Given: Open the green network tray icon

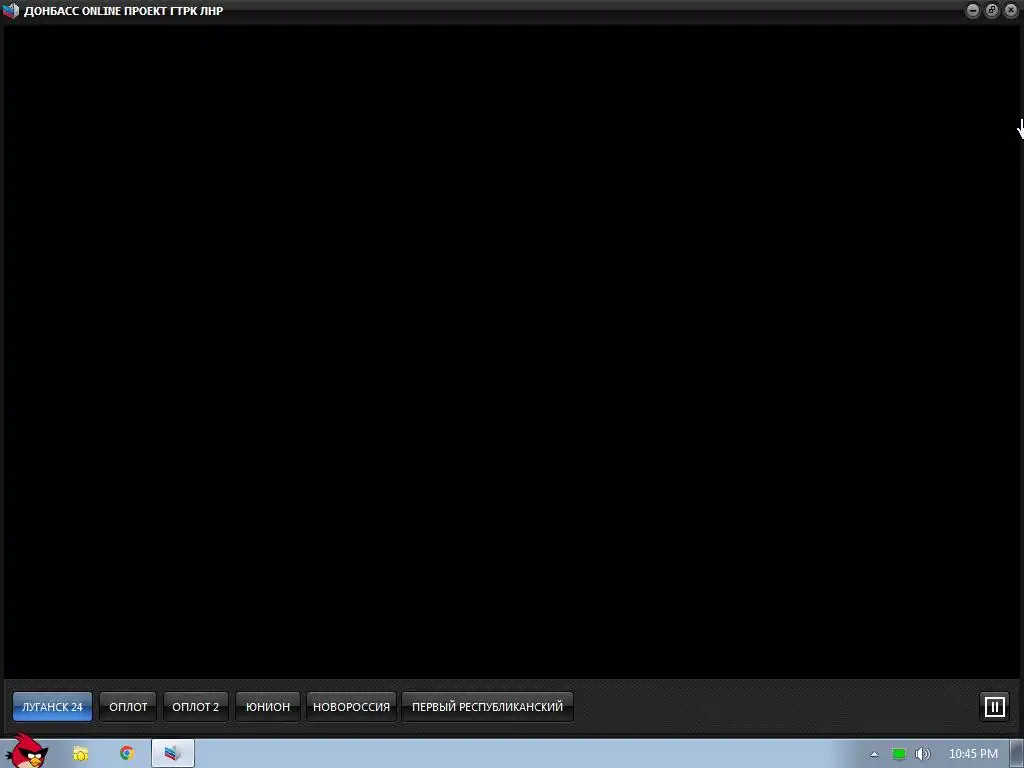Looking at the screenshot, I should pyautogui.click(x=899, y=754).
